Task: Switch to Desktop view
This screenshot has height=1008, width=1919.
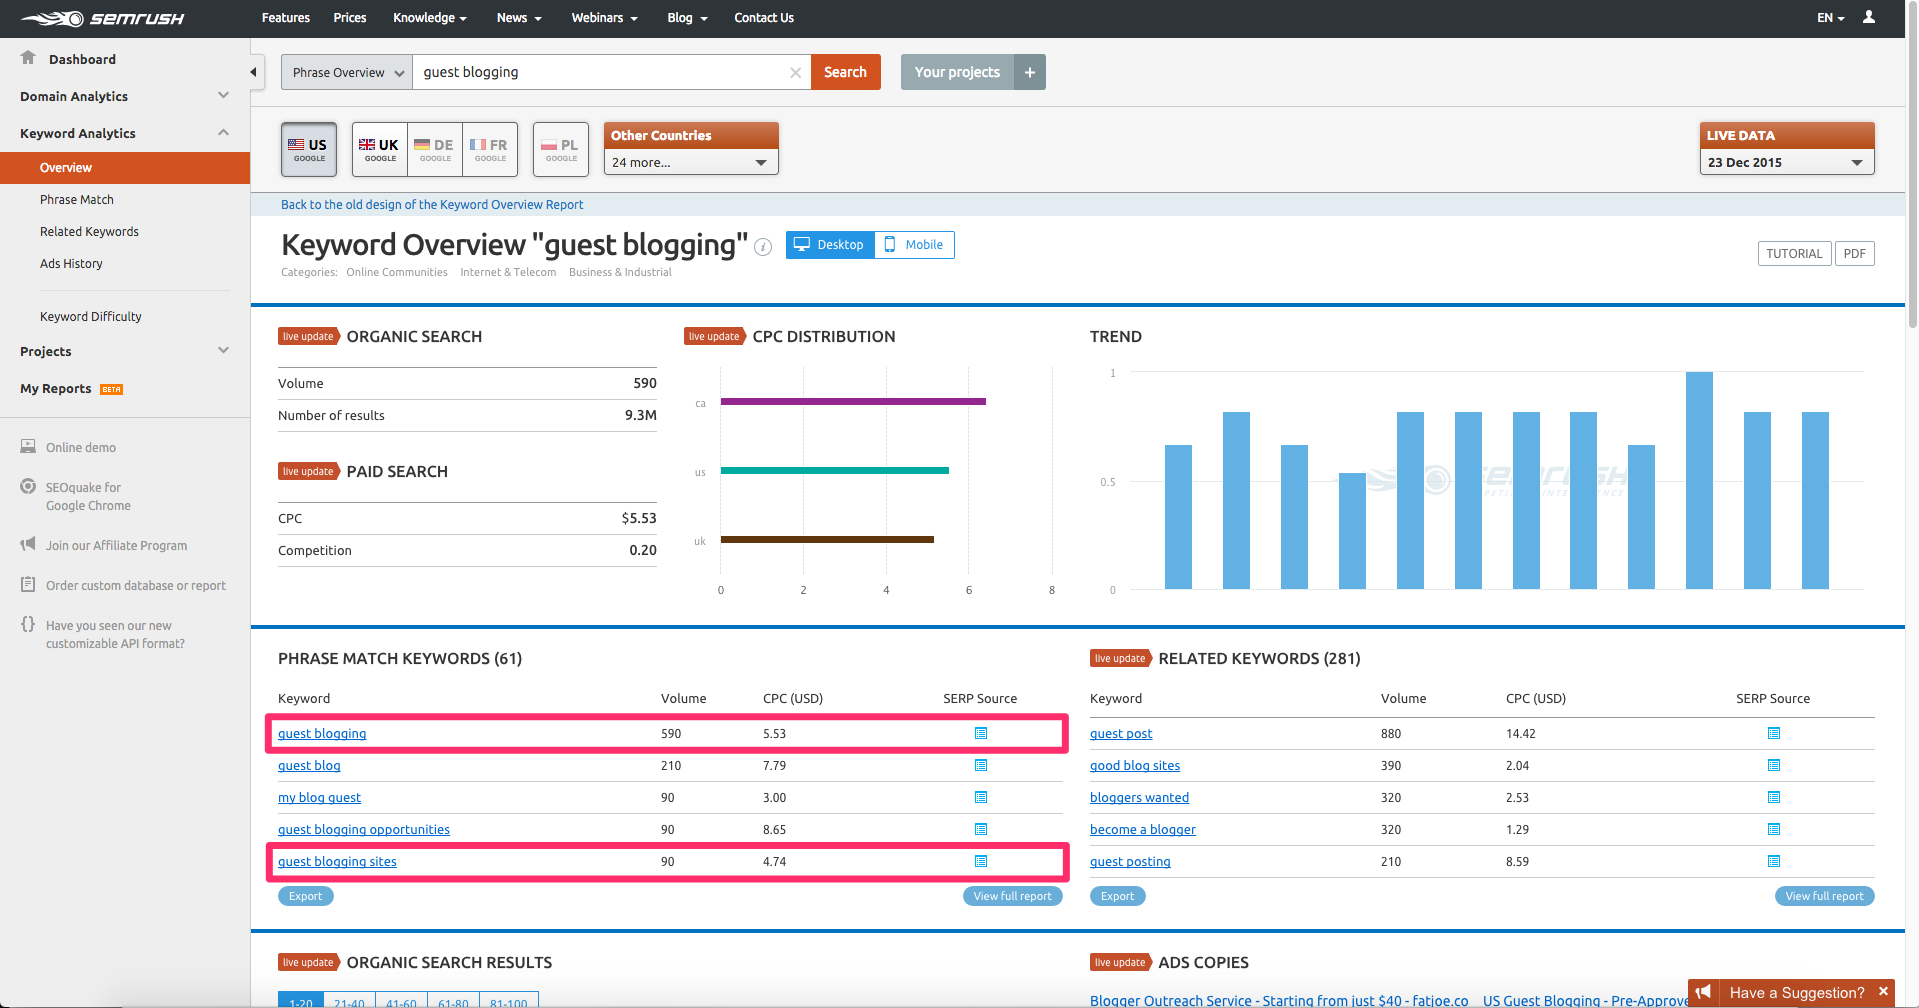Action: tap(830, 245)
